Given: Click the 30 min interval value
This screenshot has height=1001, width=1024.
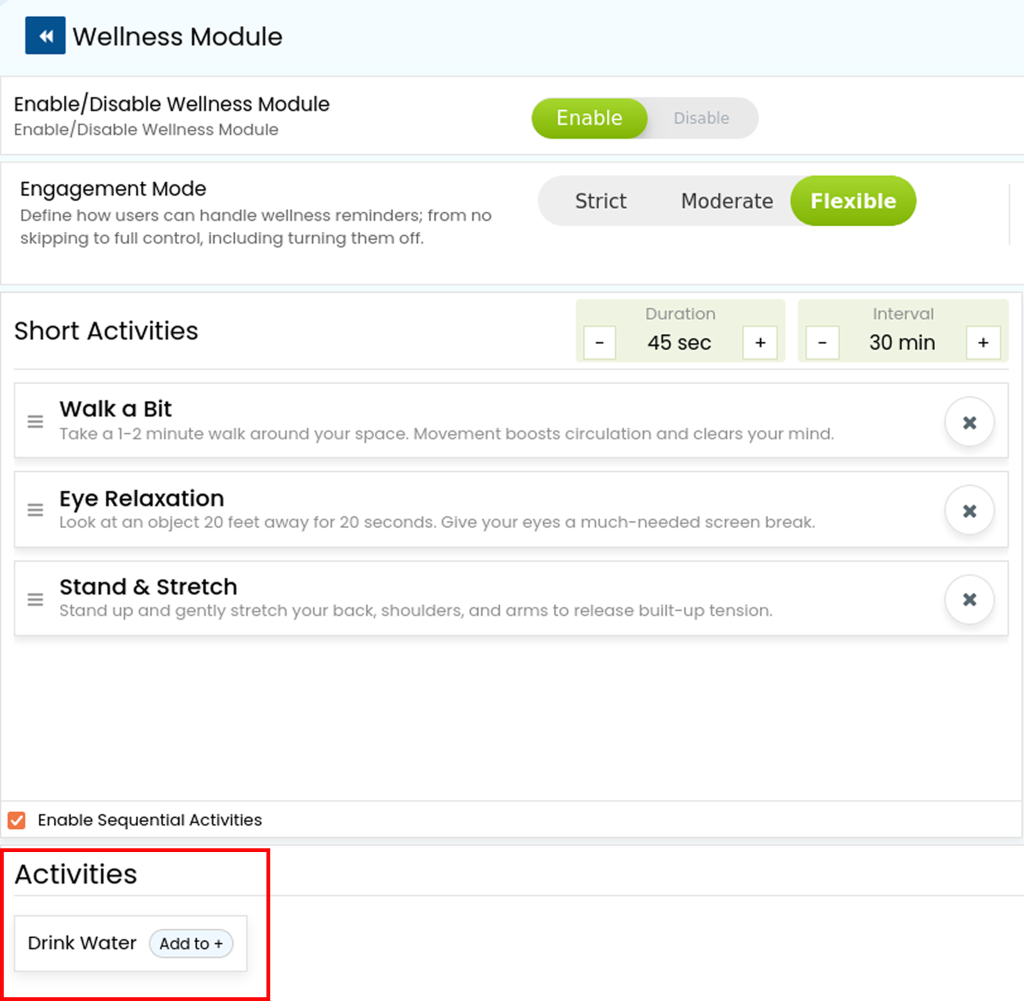Looking at the screenshot, I should (902, 343).
